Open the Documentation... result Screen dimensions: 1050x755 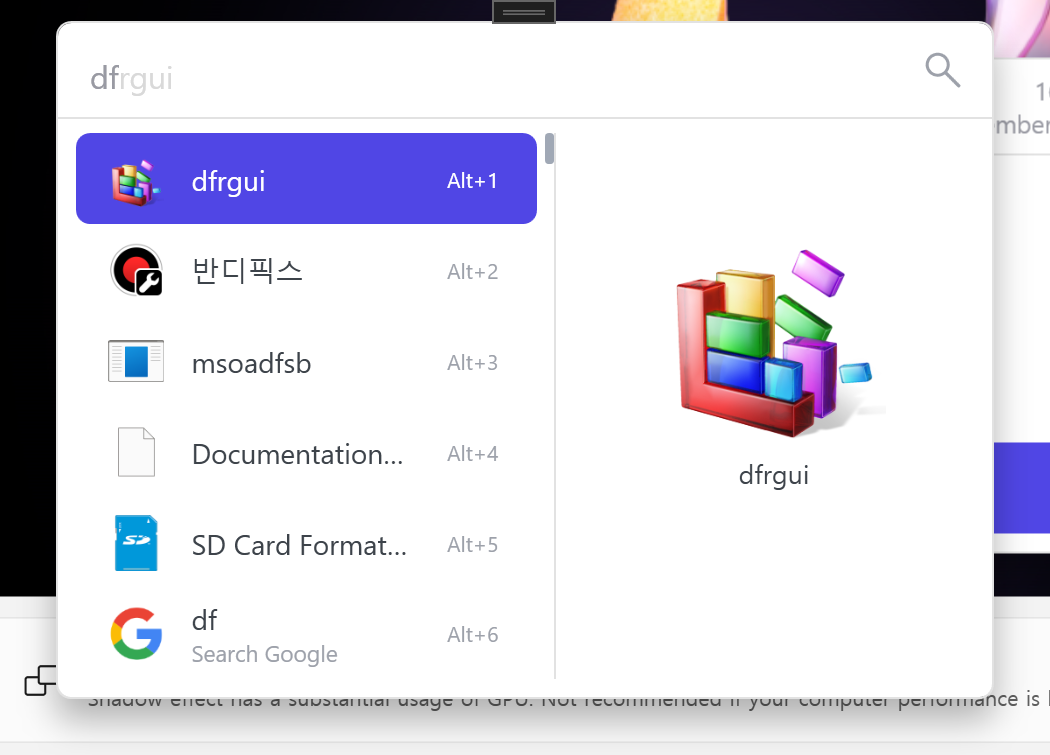[306, 453]
